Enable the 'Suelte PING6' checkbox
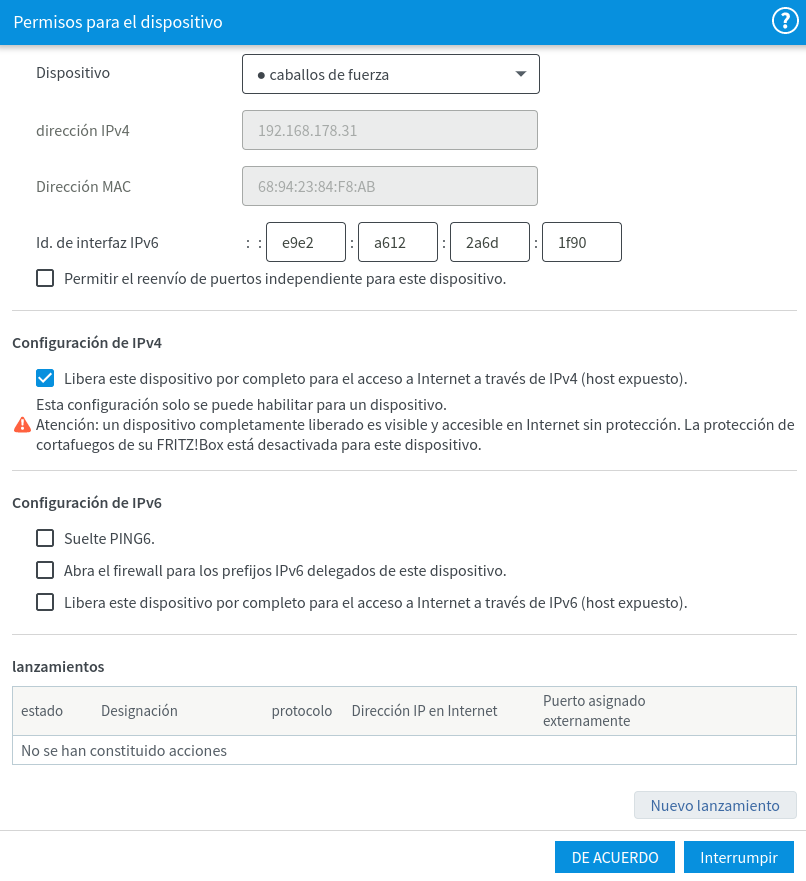Screen dimensions: 806x881 point(45,539)
